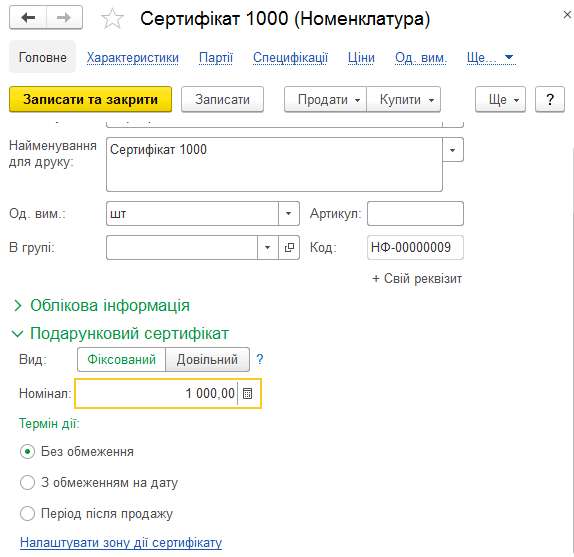Open the calculator icon in Номінал field
The height and width of the screenshot is (557, 574).
pos(247,393)
